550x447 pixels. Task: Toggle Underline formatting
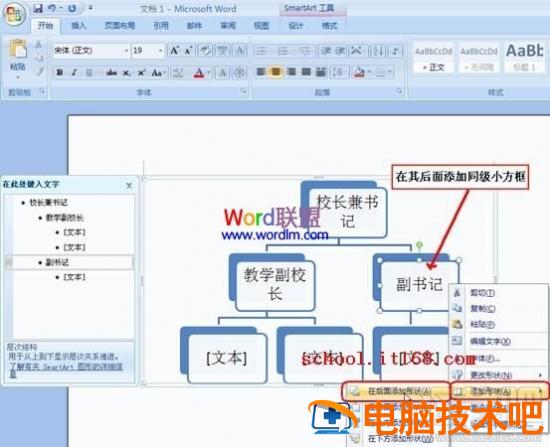click(89, 73)
